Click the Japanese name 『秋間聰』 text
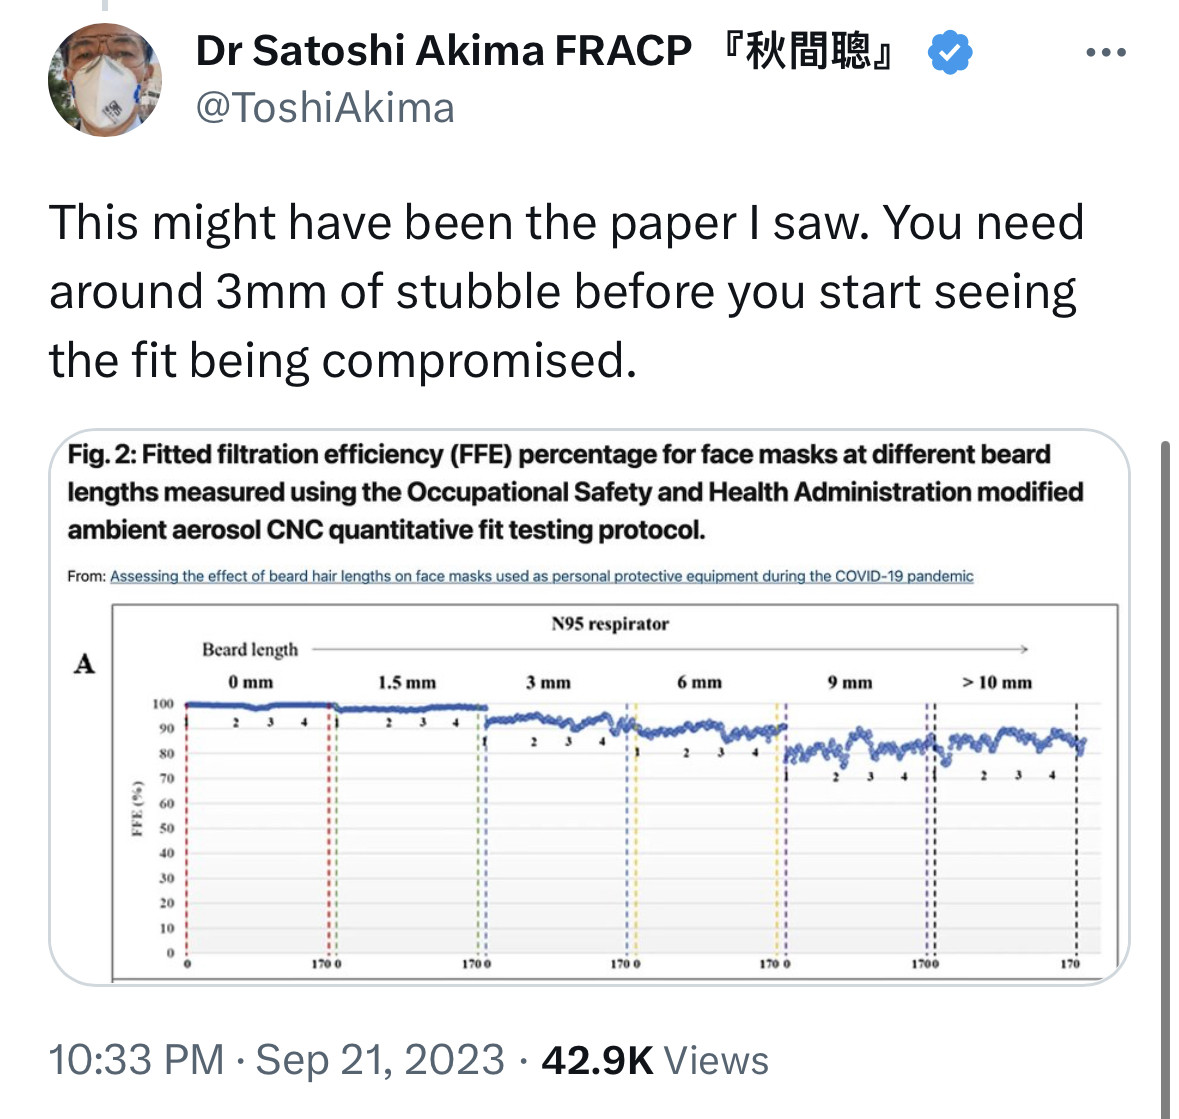The height and width of the screenshot is (1119, 1179). (x=807, y=51)
